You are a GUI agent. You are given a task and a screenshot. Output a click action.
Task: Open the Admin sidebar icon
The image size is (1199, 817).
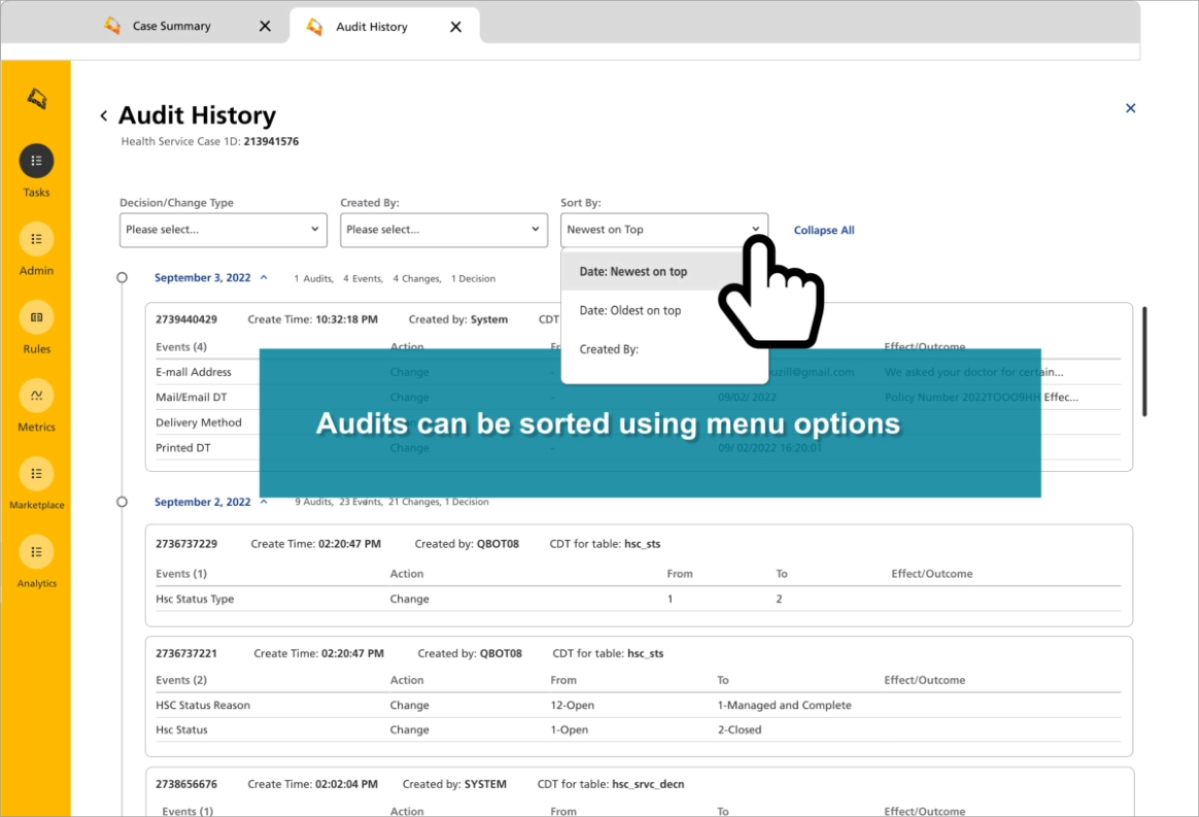coord(36,239)
